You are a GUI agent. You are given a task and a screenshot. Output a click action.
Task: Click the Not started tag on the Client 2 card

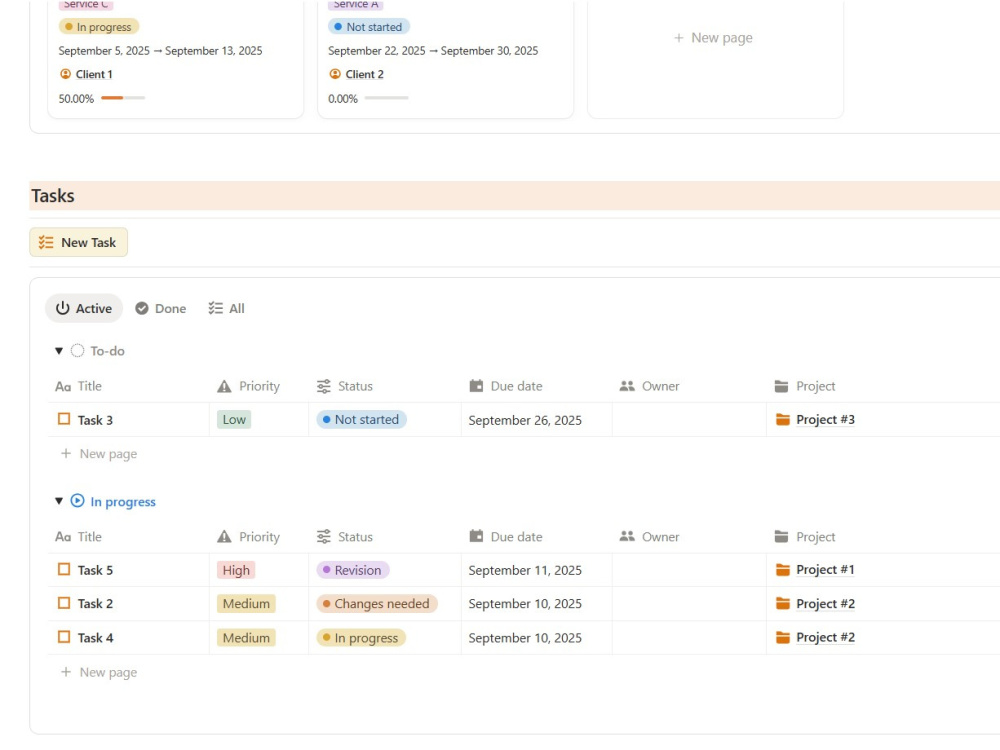point(369,27)
